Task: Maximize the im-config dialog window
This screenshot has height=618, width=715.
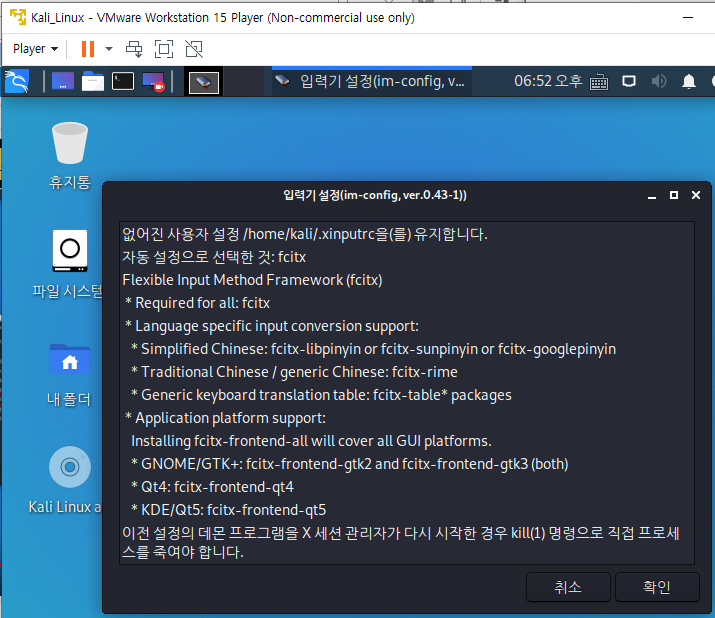Action: click(x=674, y=195)
